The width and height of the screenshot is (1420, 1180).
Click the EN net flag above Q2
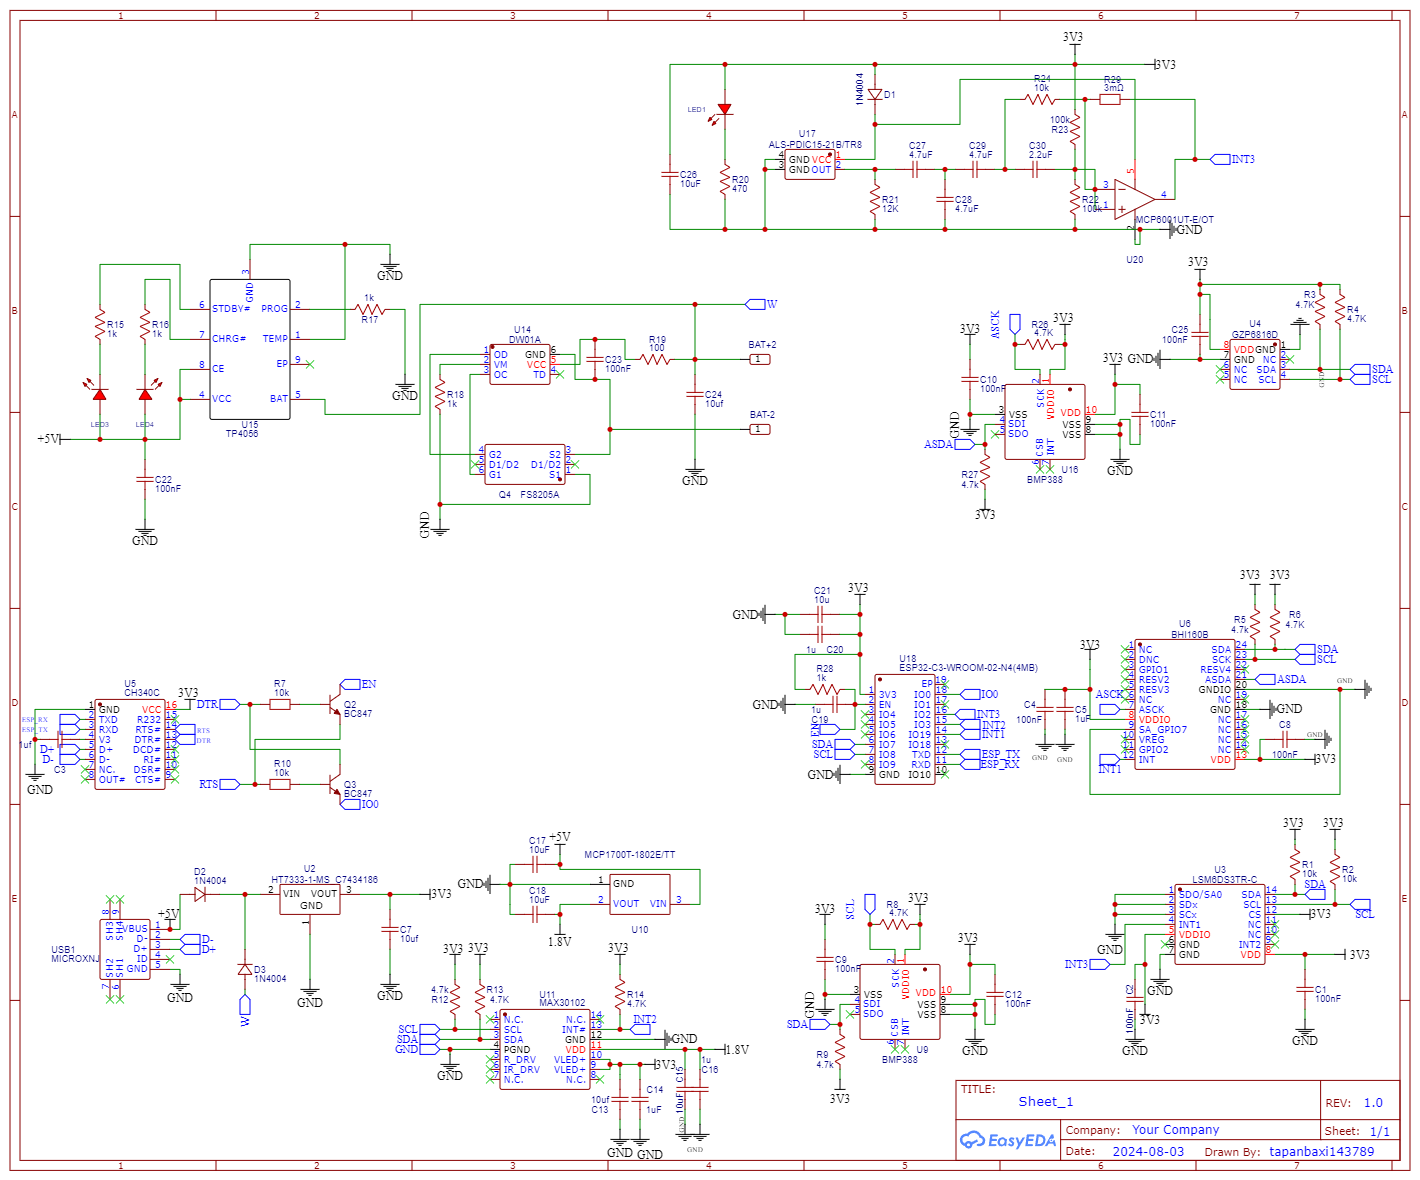click(350, 684)
